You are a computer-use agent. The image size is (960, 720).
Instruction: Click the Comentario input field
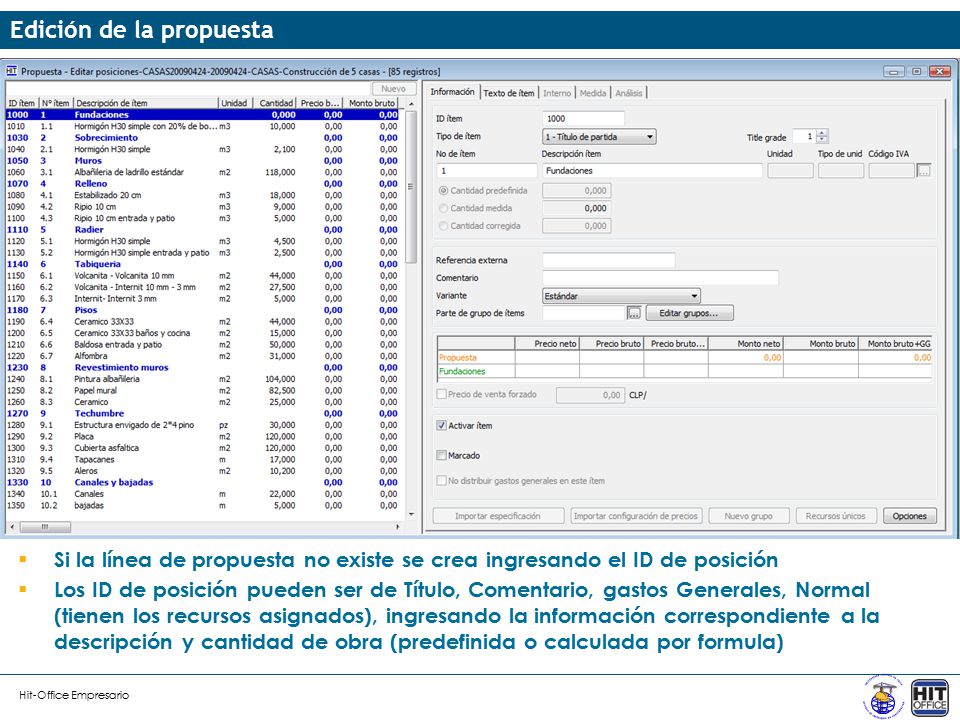(660, 278)
